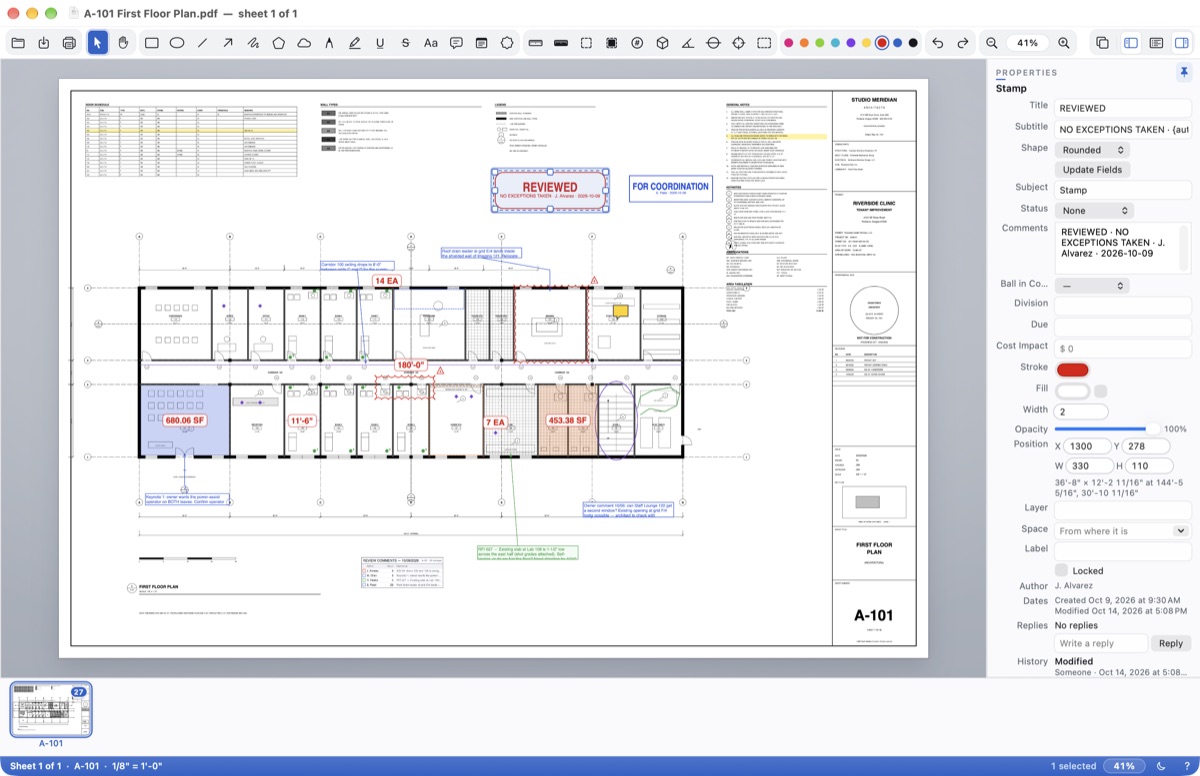Click the open file folder icon
The image size is (1200, 776).
pos(18,43)
